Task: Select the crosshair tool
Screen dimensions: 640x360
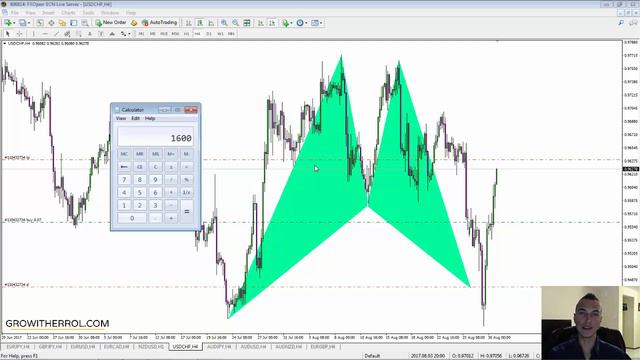Action: 19,34
